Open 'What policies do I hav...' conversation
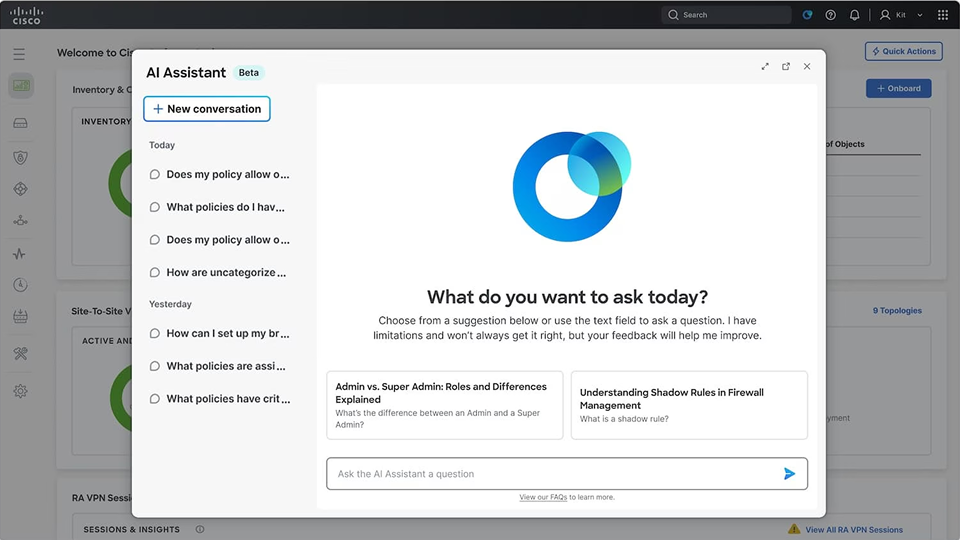 click(x=217, y=207)
